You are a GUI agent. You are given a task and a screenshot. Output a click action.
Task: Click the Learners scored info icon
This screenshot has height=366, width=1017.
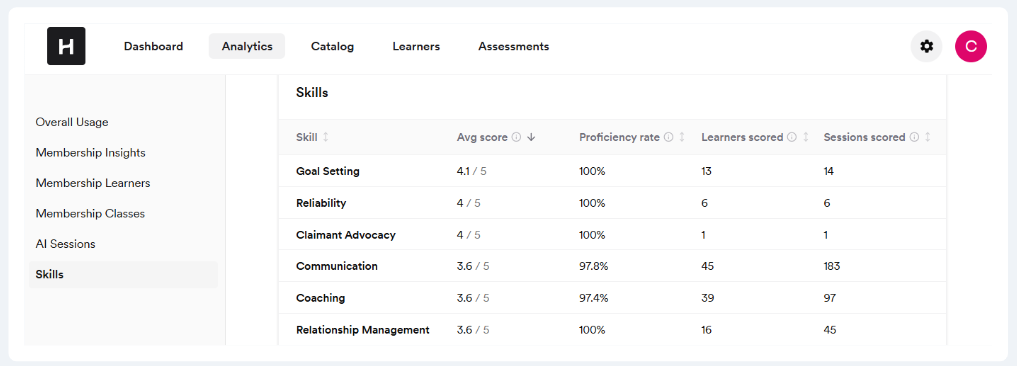coord(791,138)
